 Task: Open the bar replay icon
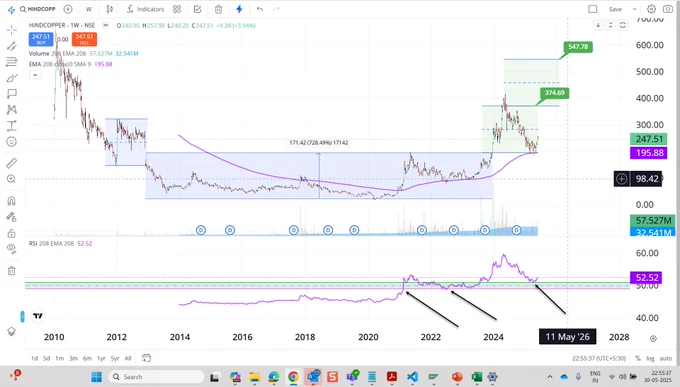click(x=218, y=9)
